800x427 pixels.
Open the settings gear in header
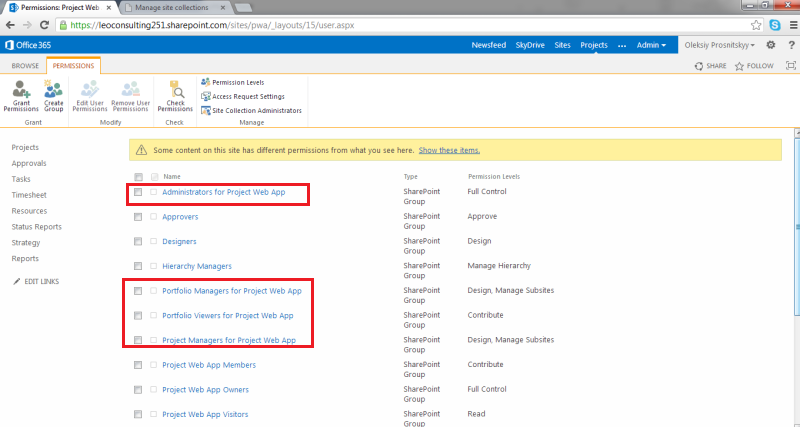point(770,45)
